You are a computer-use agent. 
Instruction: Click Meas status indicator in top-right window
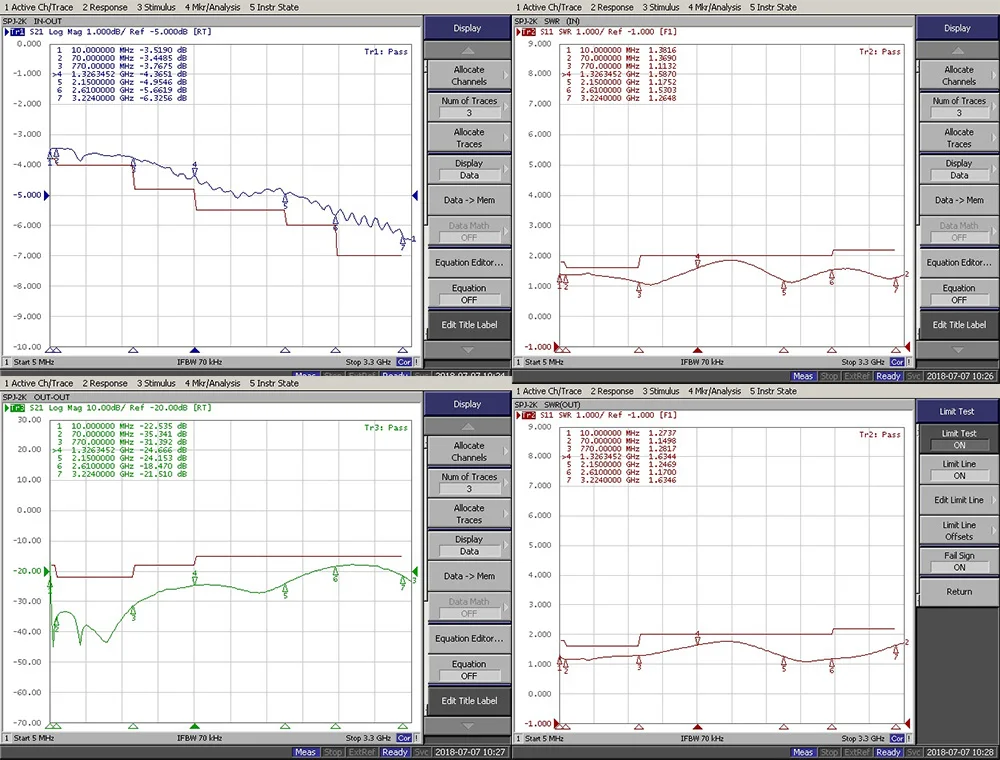pos(802,376)
